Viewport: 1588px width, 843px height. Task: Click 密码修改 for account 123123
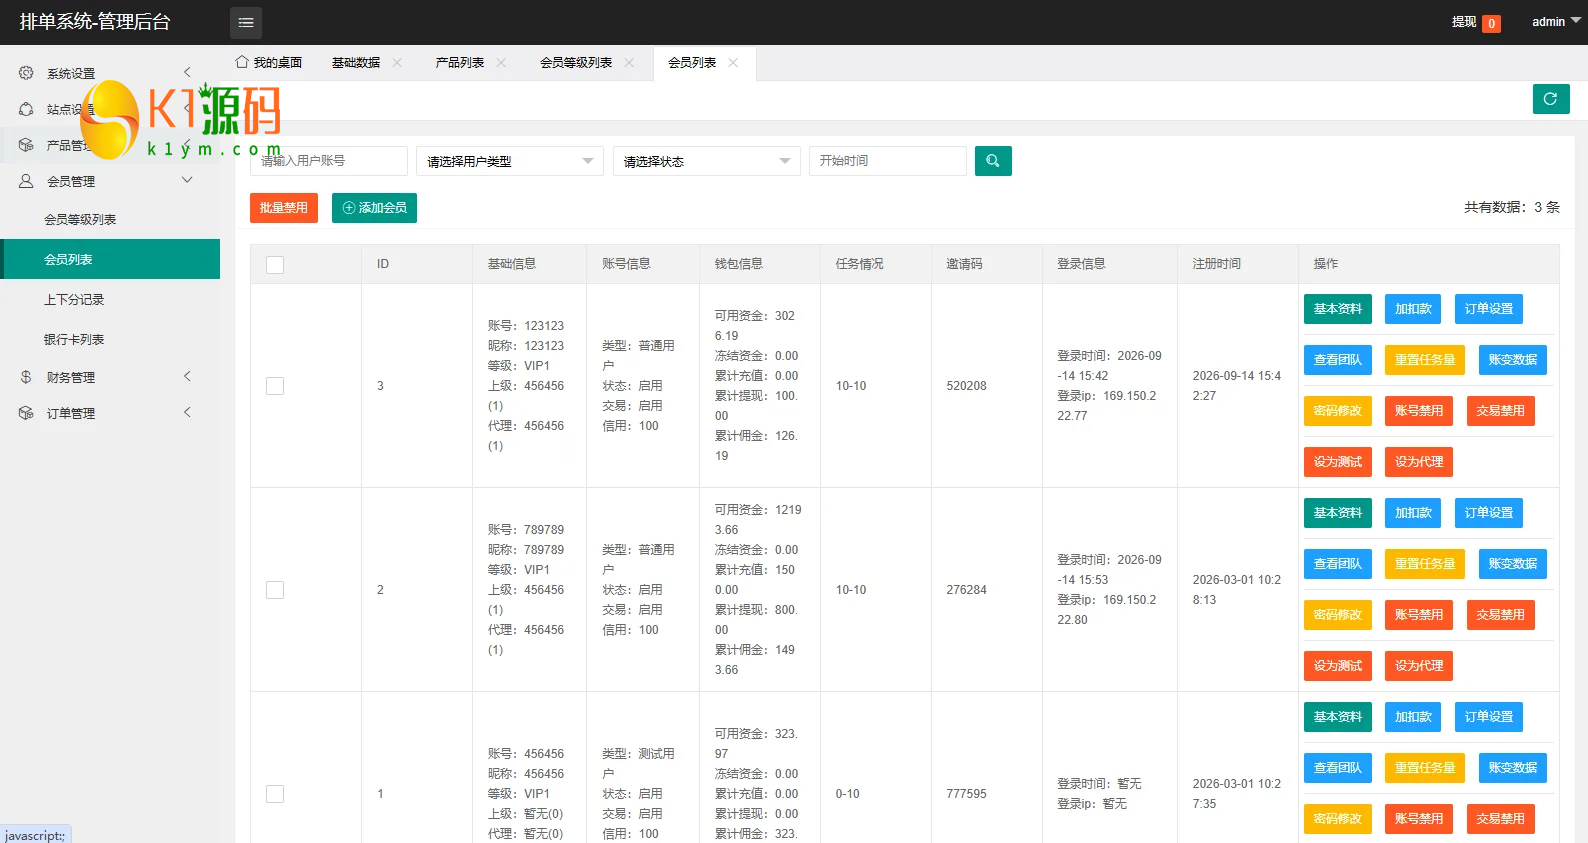(x=1338, y=411)
